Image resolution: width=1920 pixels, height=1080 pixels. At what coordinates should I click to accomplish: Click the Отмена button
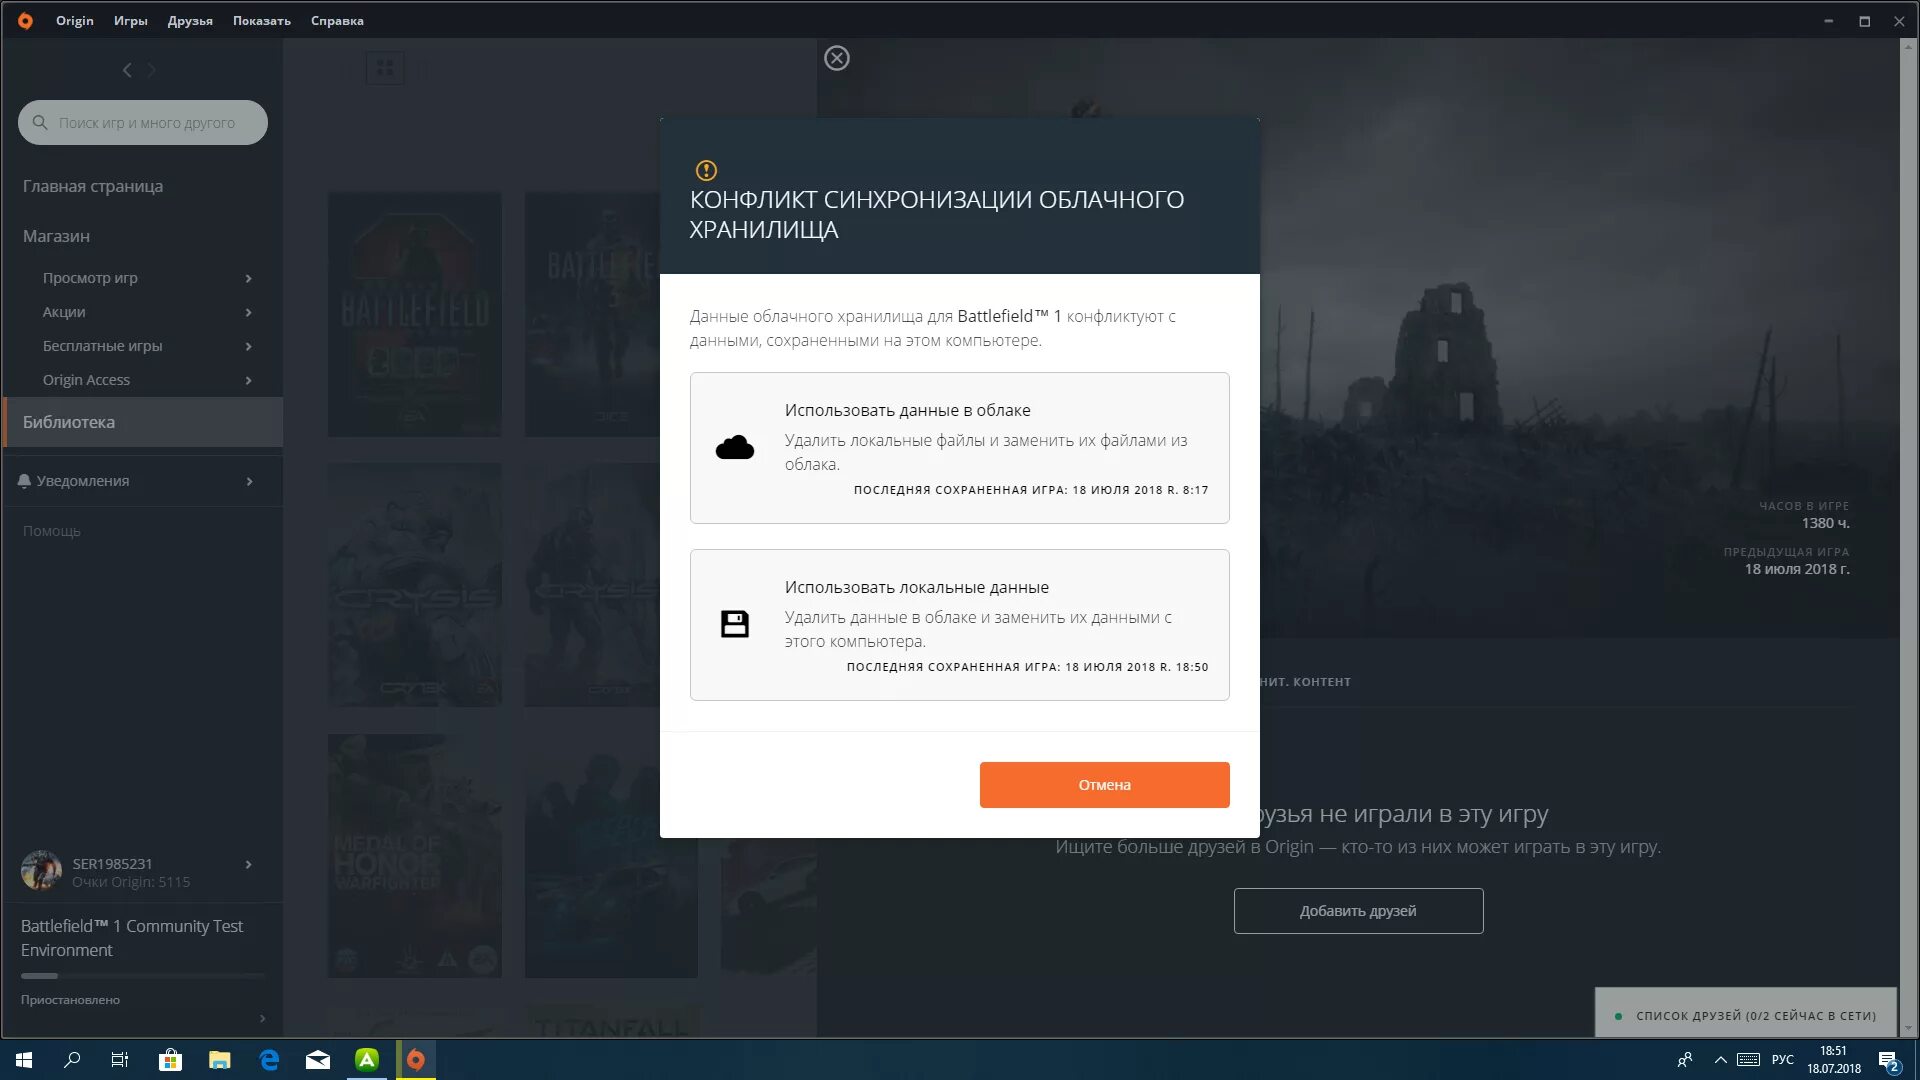pyautogui.click(x=1104, y=785)
